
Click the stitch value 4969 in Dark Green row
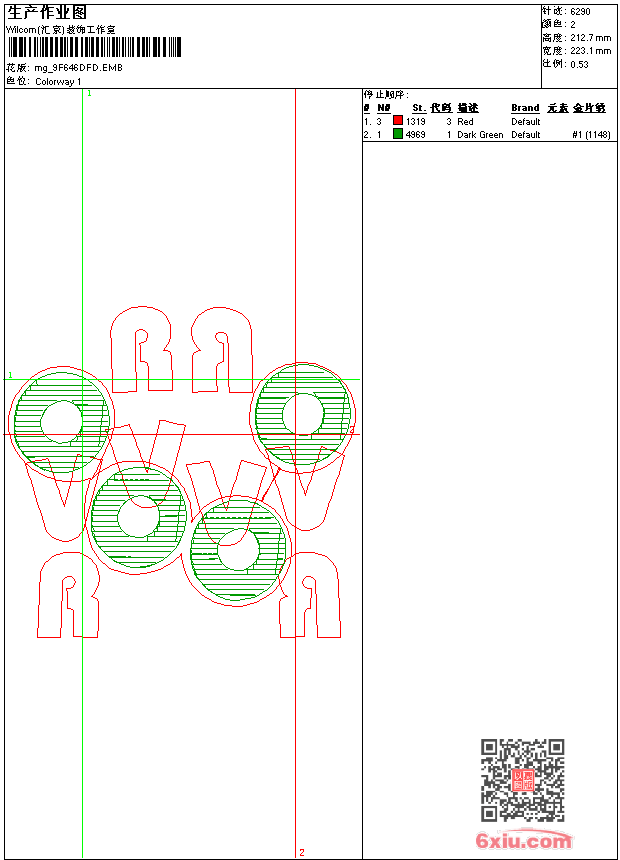click(415, 135)
